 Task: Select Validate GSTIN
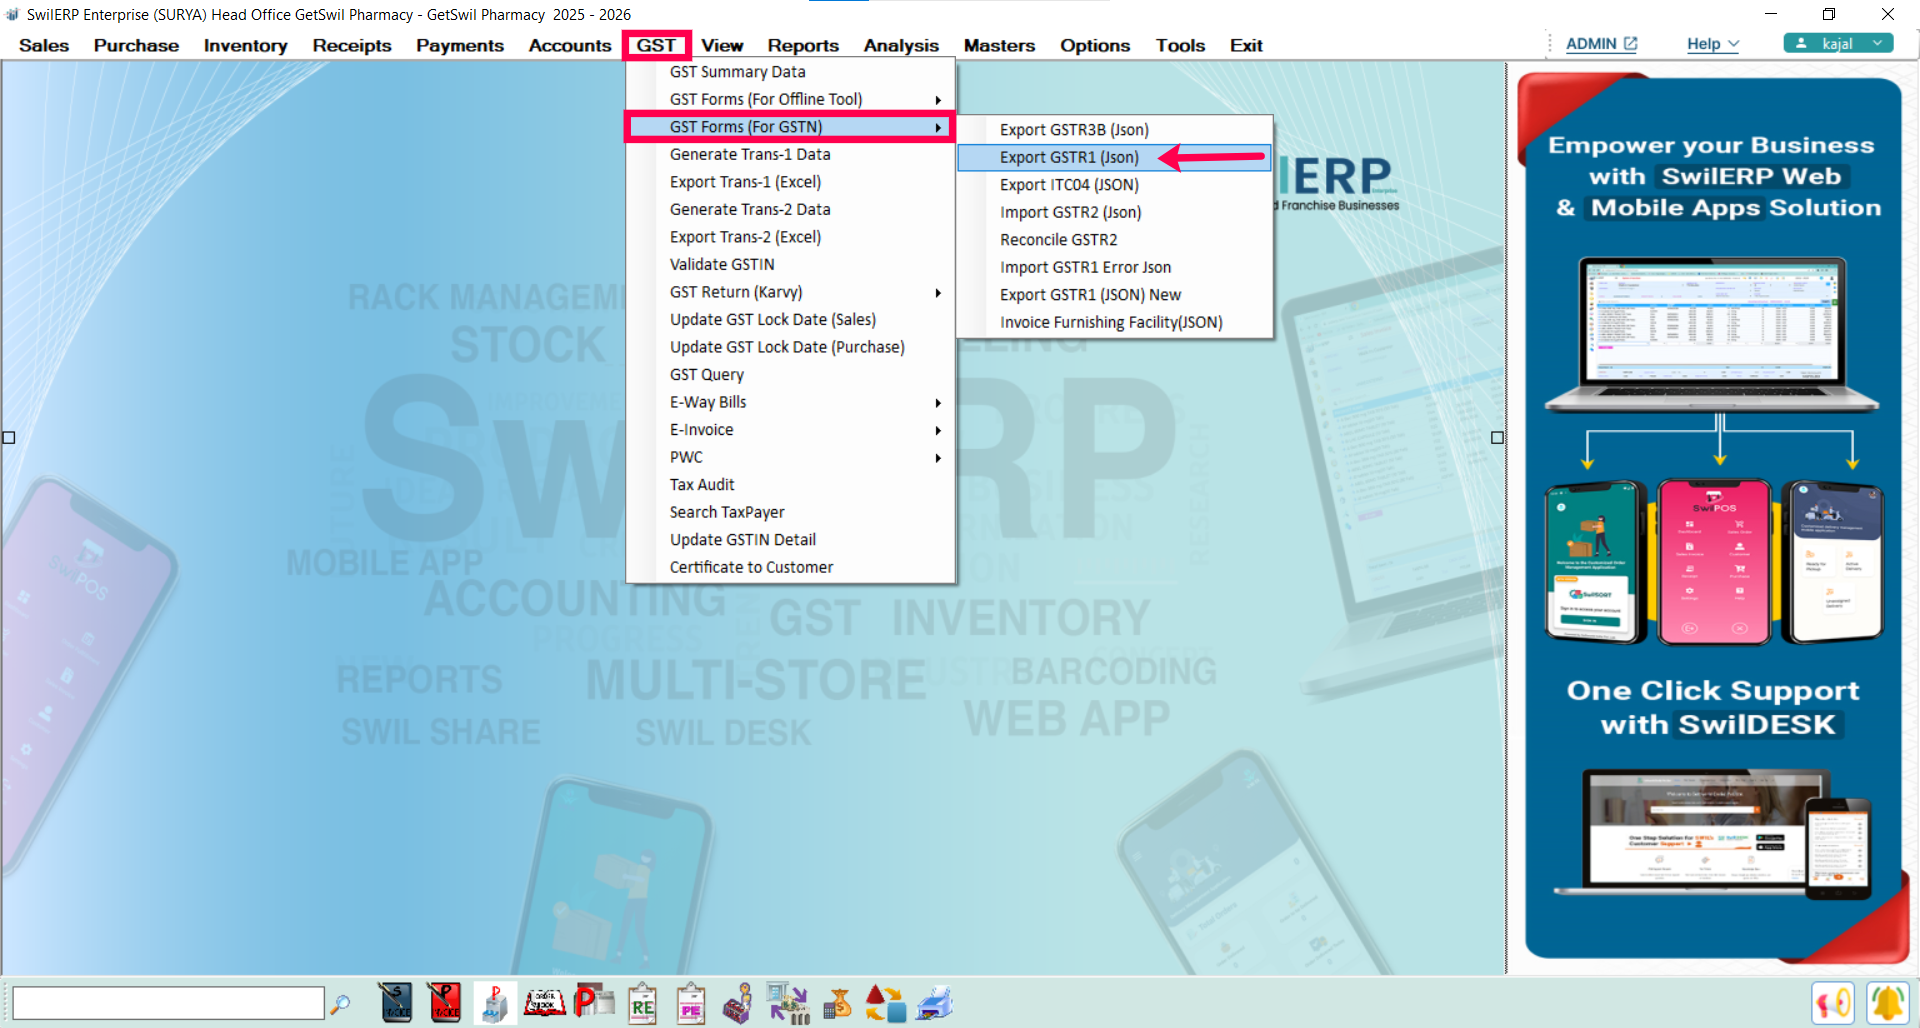tap(791, 264)
